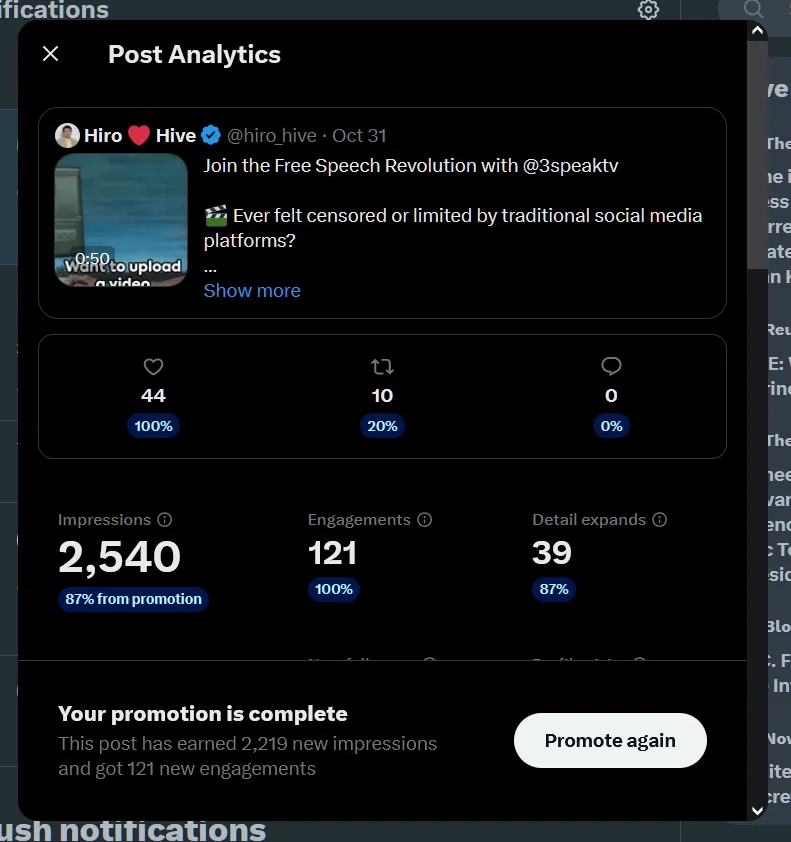Viewport: 791px width, 842px height.
Task: Open the @3speaktv mention link
Action: tap(571, 165)
